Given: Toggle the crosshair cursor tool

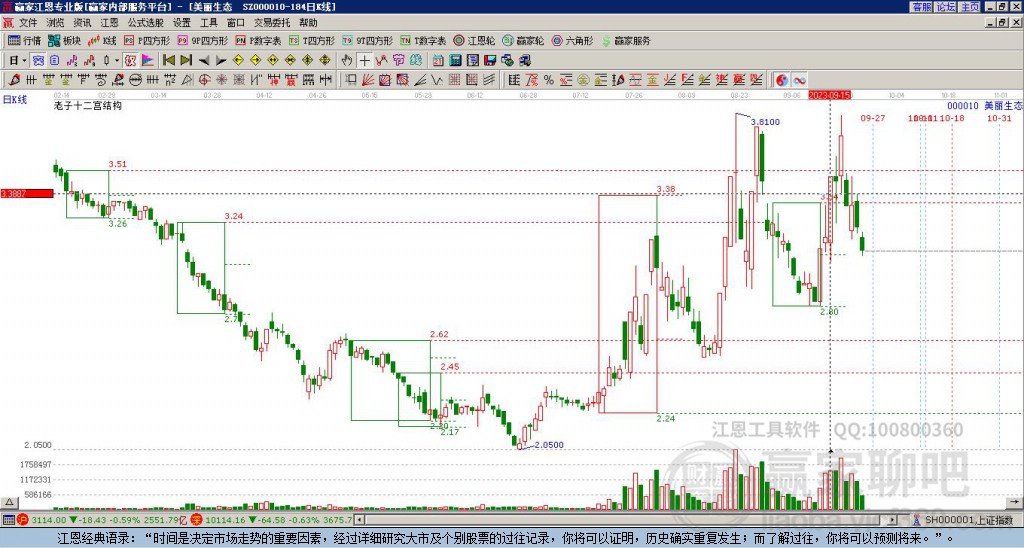Looking at the screenshot, I should click(364, 61).
